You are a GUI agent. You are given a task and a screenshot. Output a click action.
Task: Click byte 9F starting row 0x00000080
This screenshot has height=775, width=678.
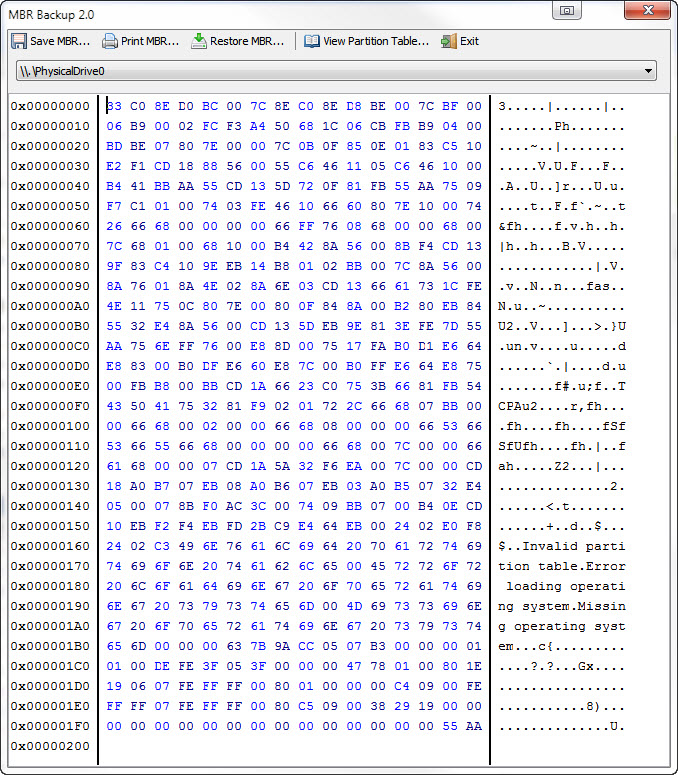114,266
